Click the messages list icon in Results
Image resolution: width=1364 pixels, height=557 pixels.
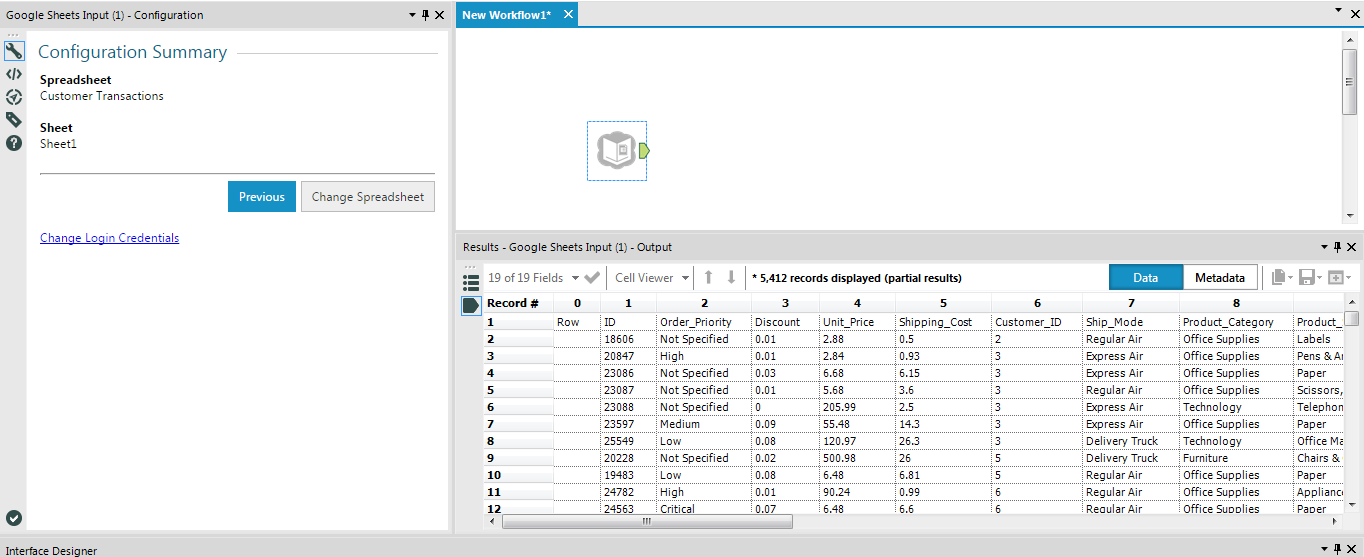point(471,283)
